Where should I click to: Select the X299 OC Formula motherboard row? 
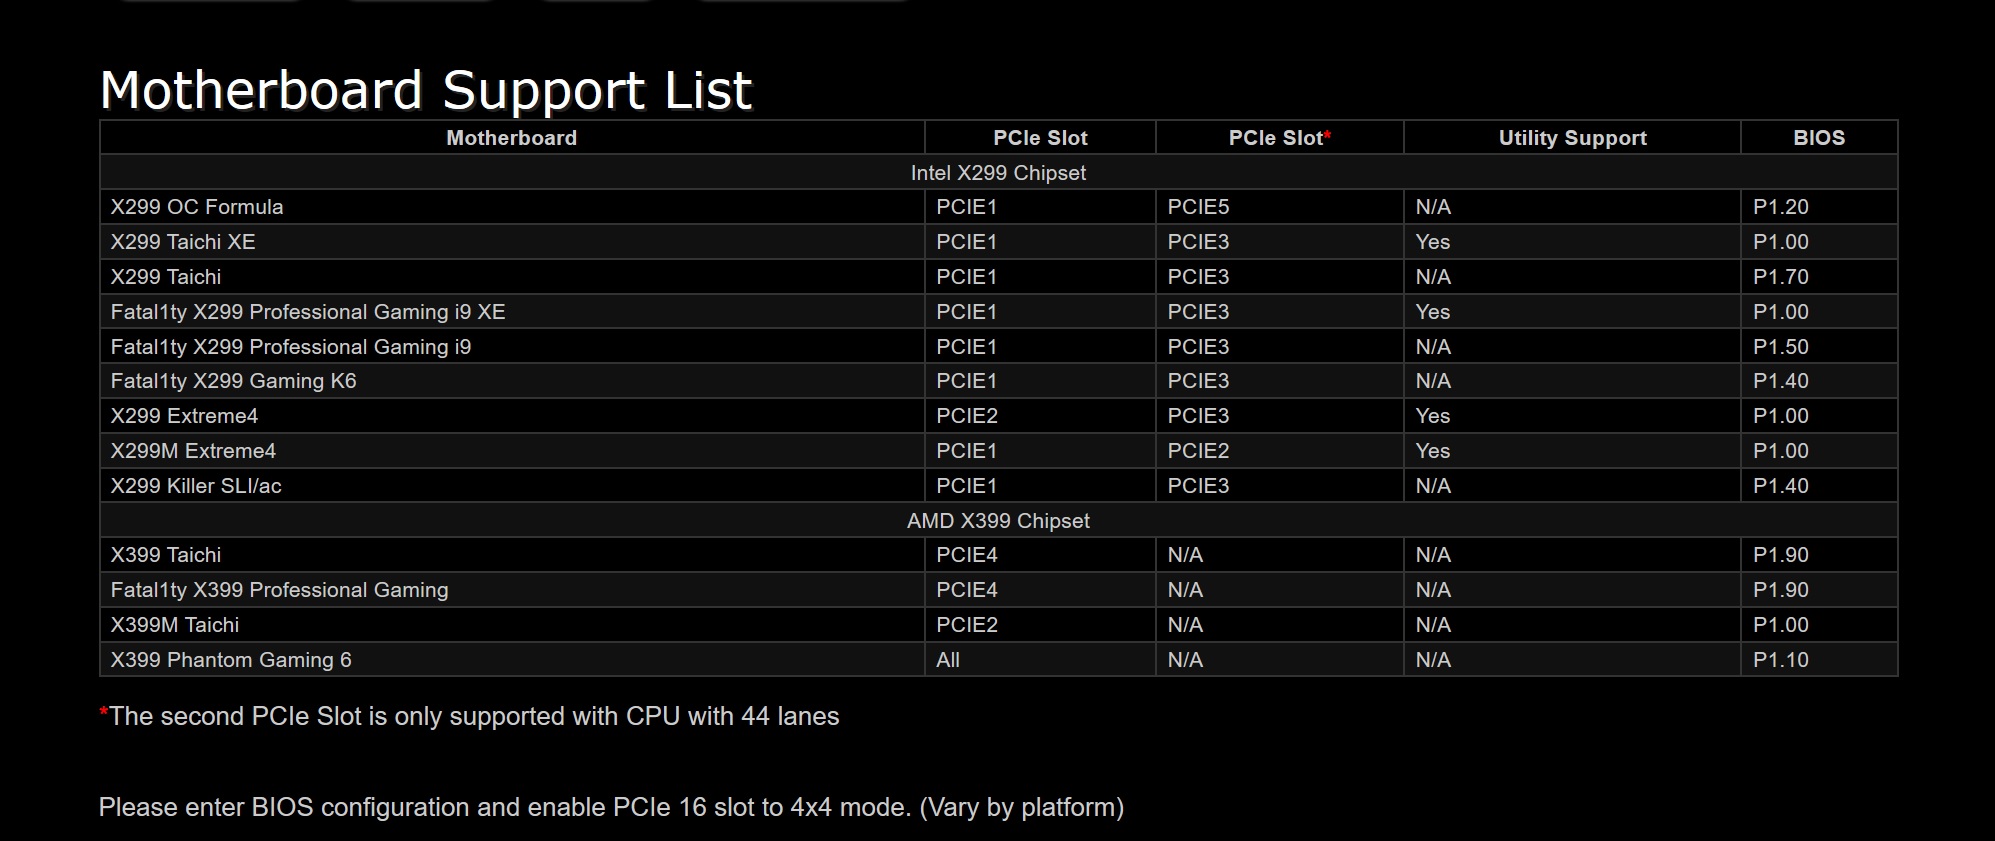tap(998, 207)
